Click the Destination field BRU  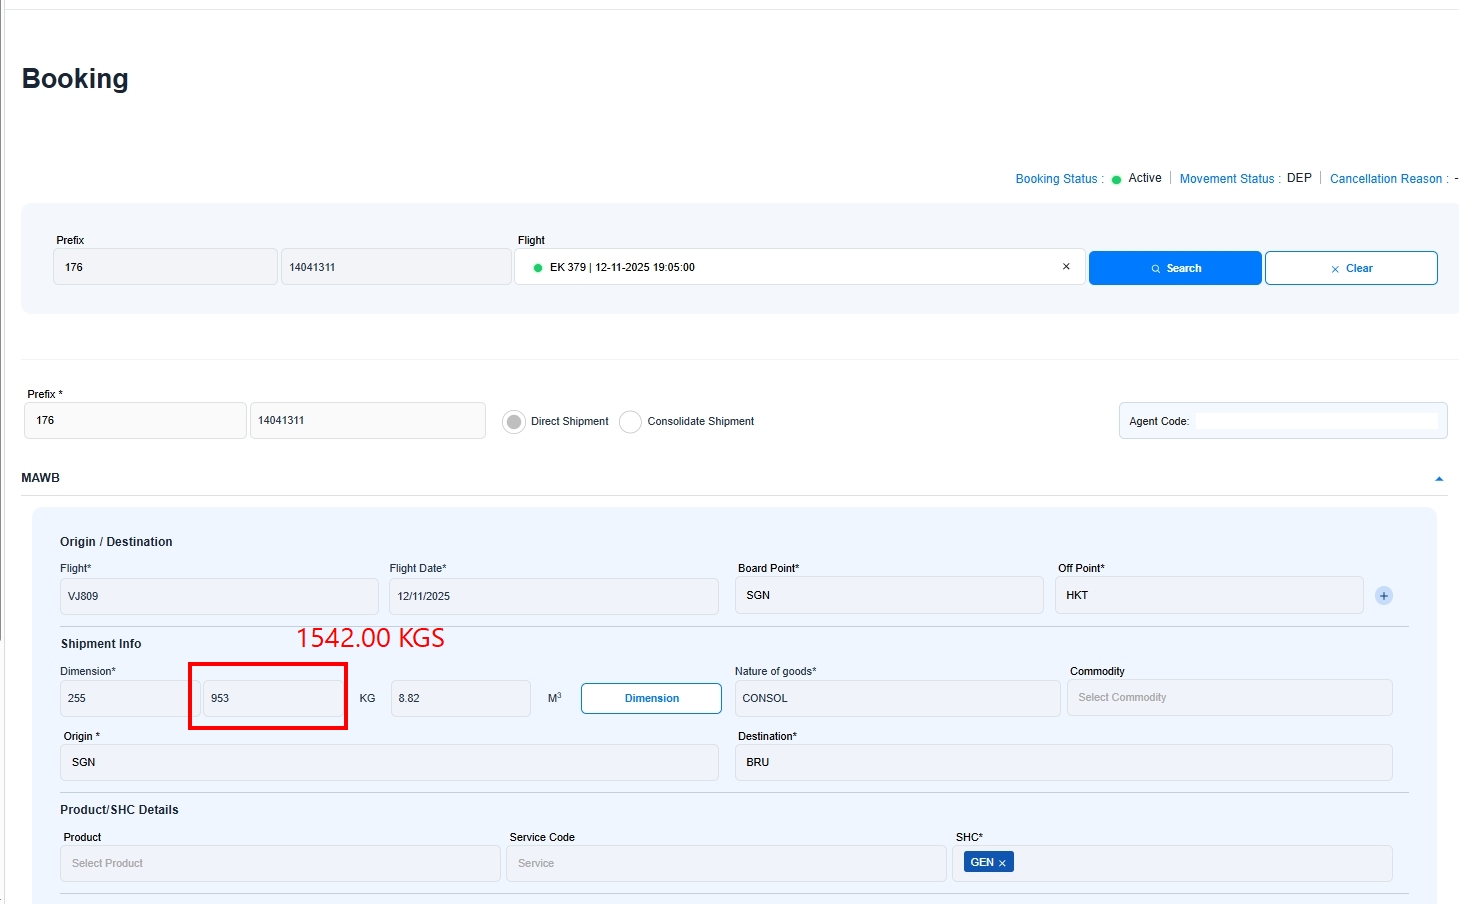point(1063,763)
